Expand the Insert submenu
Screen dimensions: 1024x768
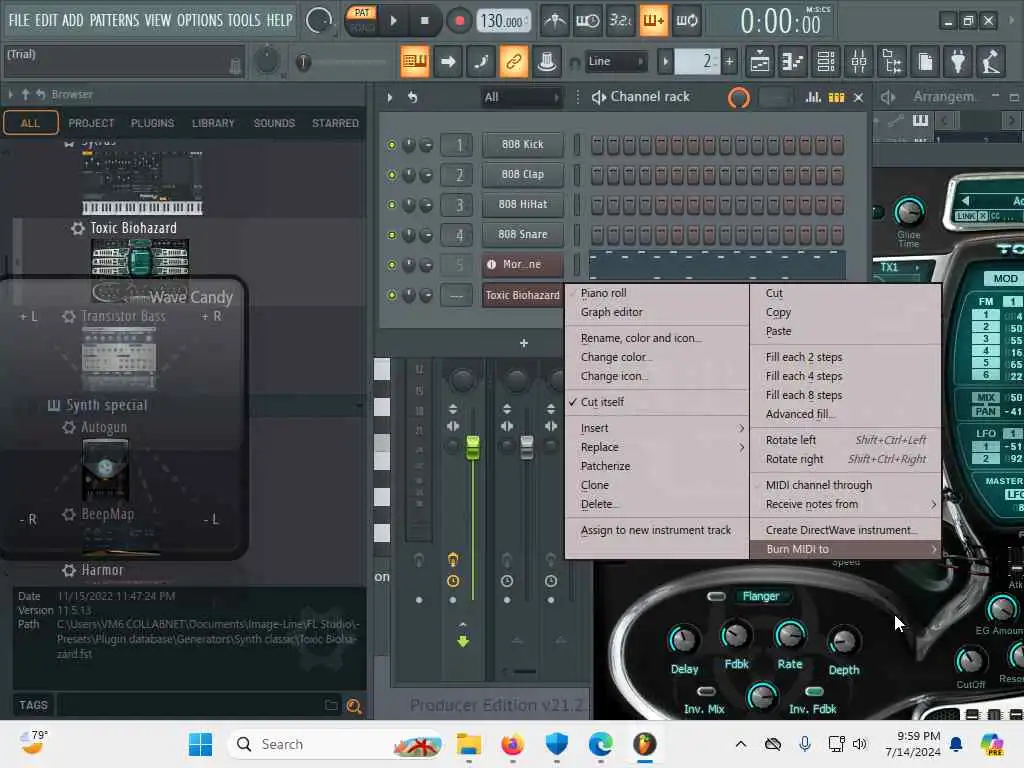pos(656,428)
